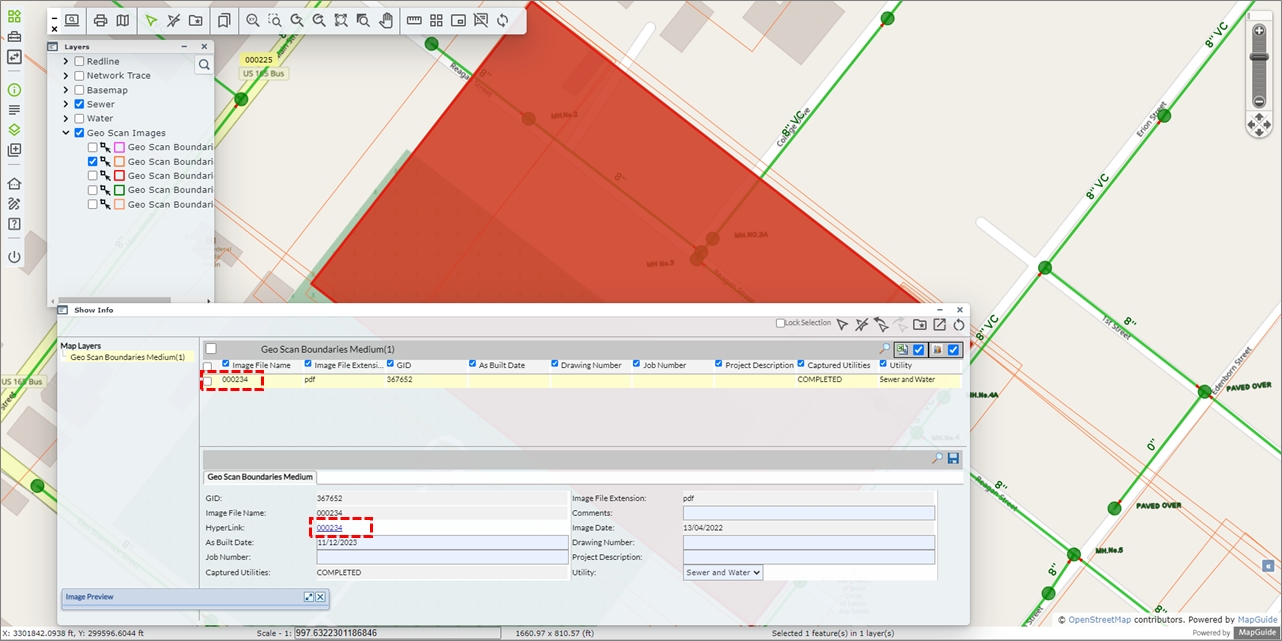Collapse the Geo Scan Images group
Image resolution: width=1282 pixels, height=641 pixels.
click(66, 133)
